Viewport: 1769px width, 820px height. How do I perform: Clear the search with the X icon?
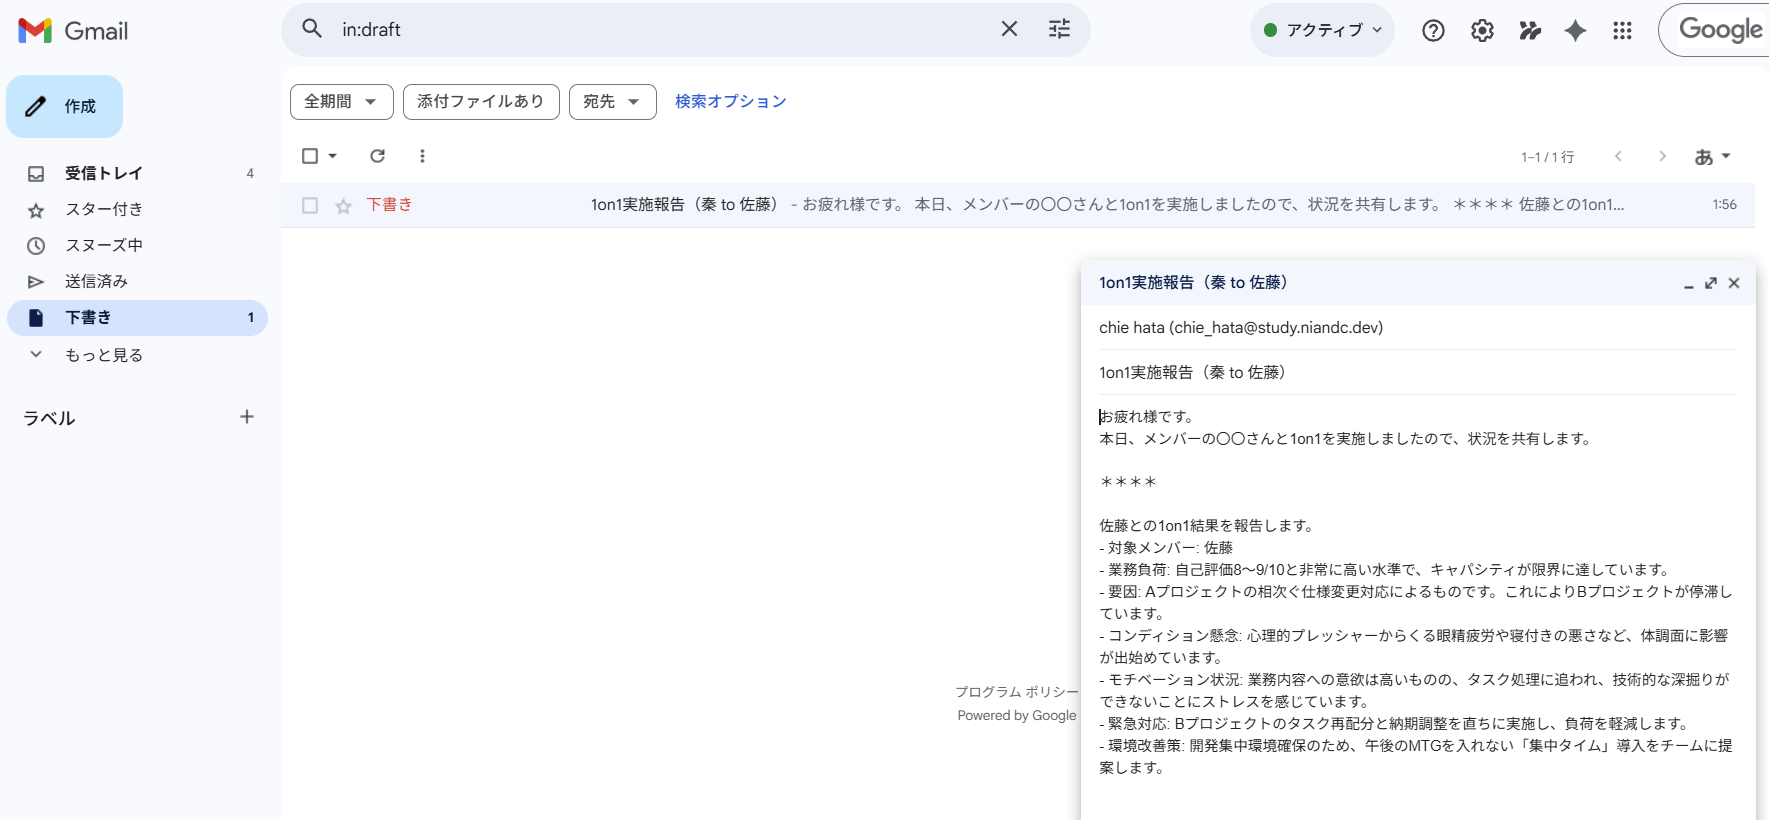tap(1009, 29)
